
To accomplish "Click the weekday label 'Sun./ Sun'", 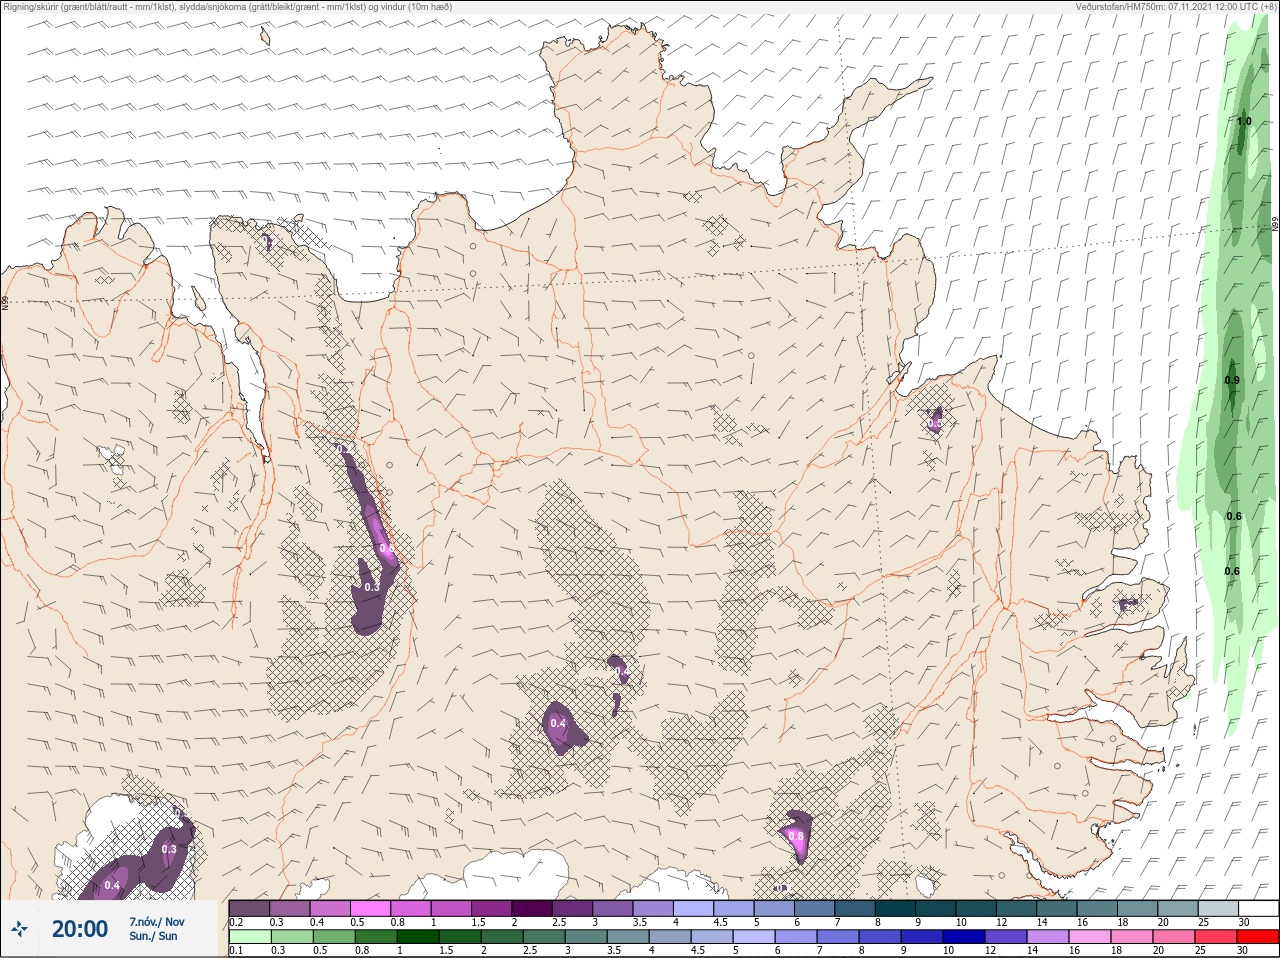I will point(153,936).
